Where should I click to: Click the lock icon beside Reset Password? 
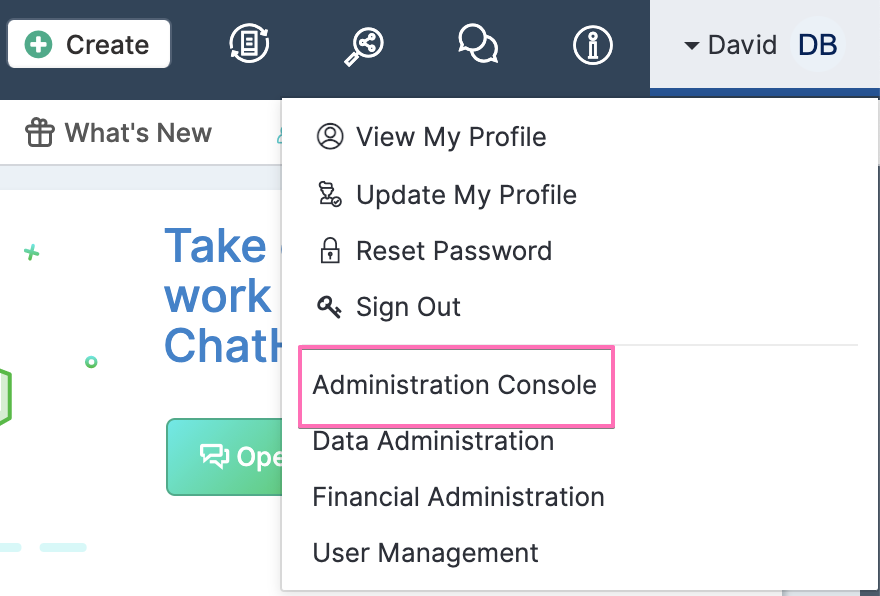[x=330, y=250]
